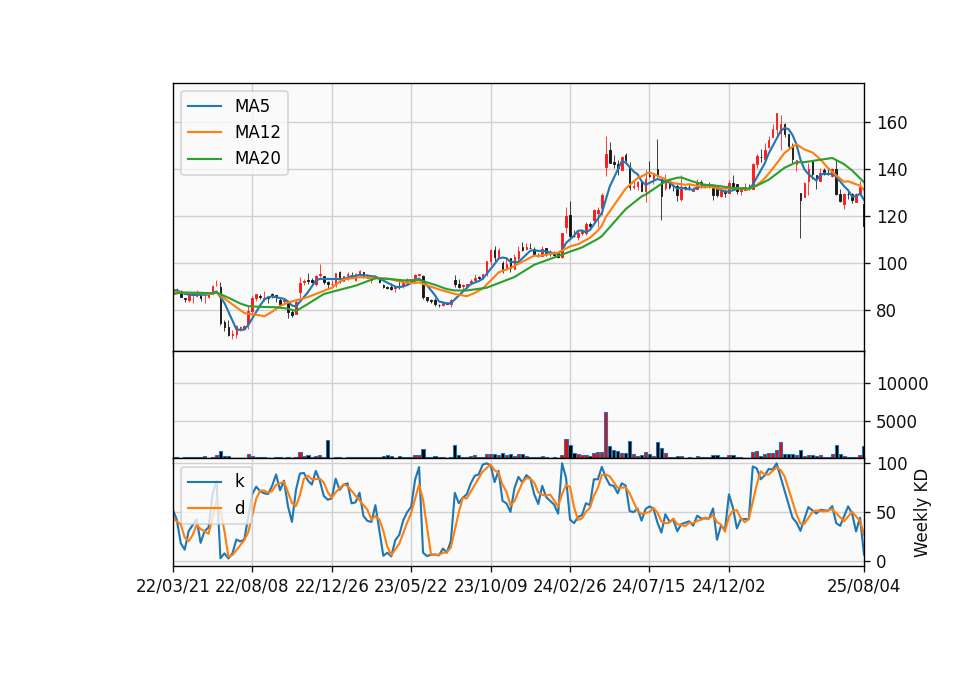Click the d legend label in KD panel
This screenshot has width=960, height=690.
(239, 508)
